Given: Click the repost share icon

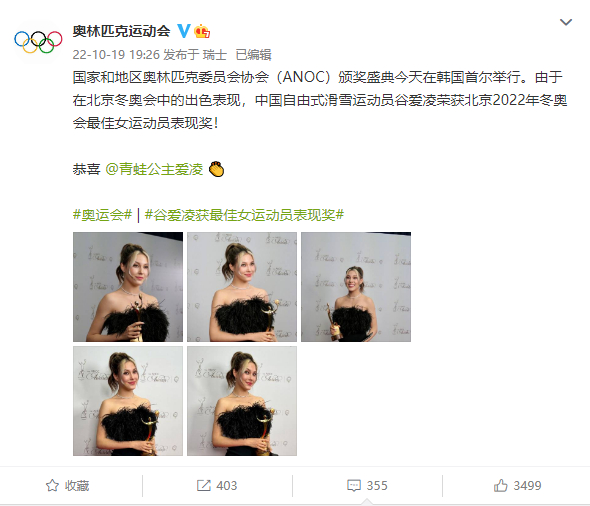Looking at the screenshot, I should click(x=204, y=486).
